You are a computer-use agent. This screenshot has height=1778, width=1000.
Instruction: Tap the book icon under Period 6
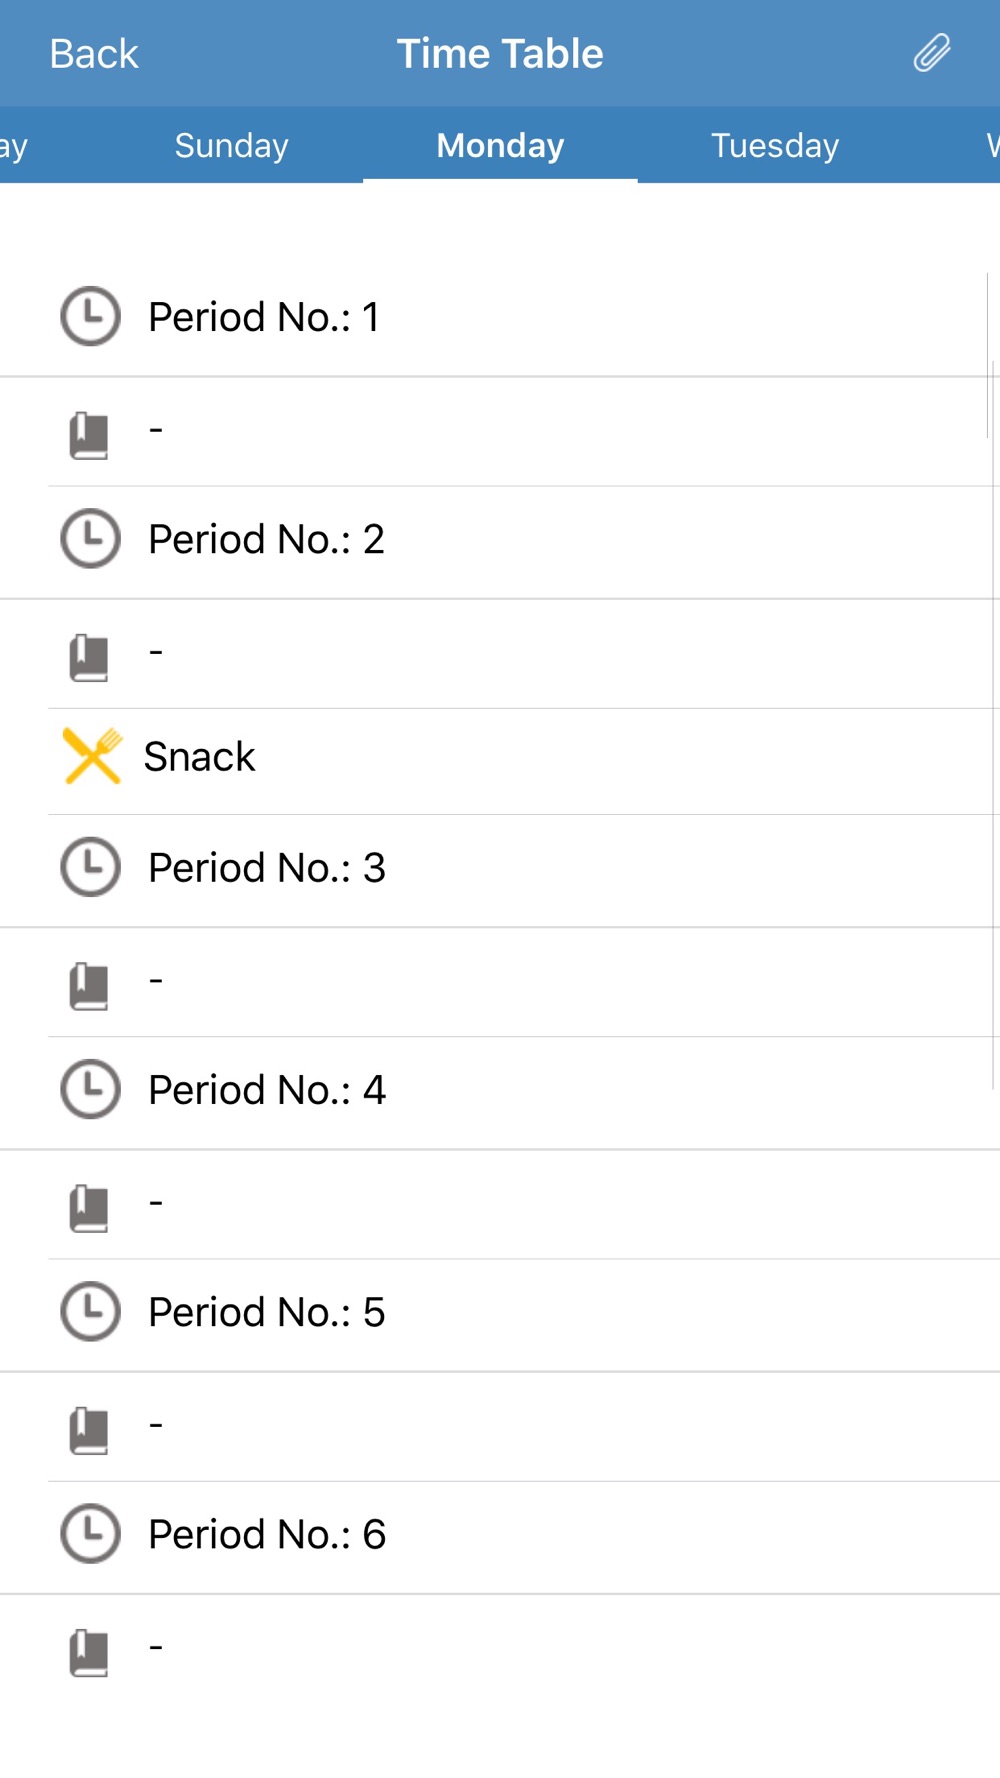89,1652
